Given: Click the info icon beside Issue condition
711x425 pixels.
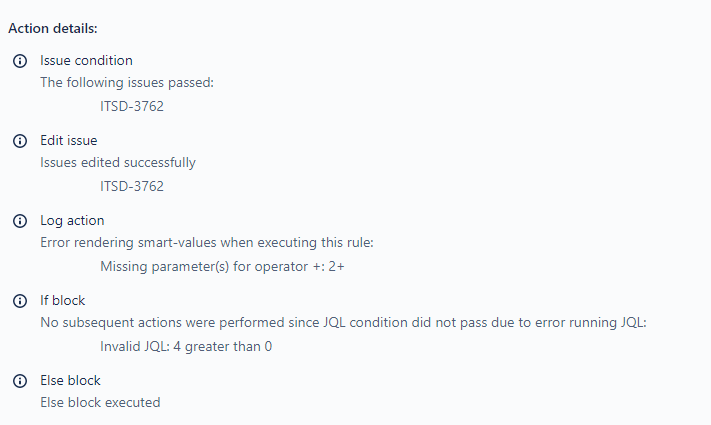Looking at the screenshot, I should [x=20, y=61].
